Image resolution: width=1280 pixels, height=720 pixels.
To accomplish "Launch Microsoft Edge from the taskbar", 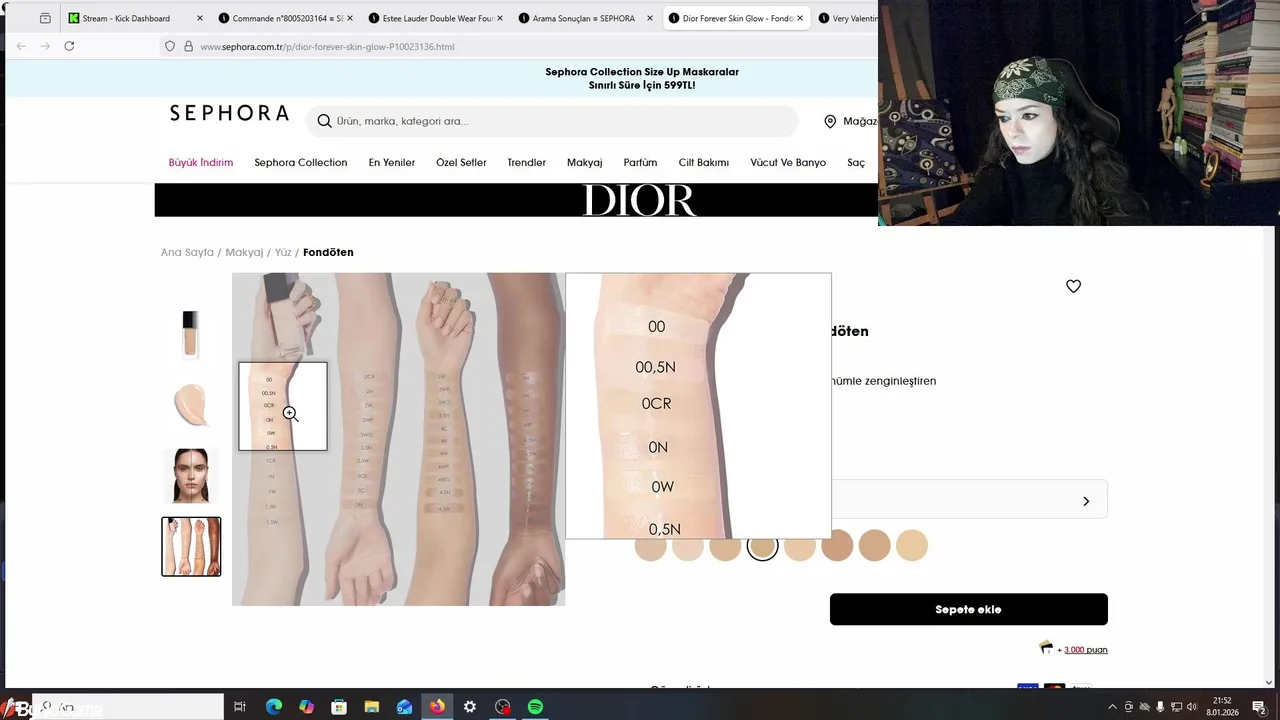I will click(x=274, y=707).
